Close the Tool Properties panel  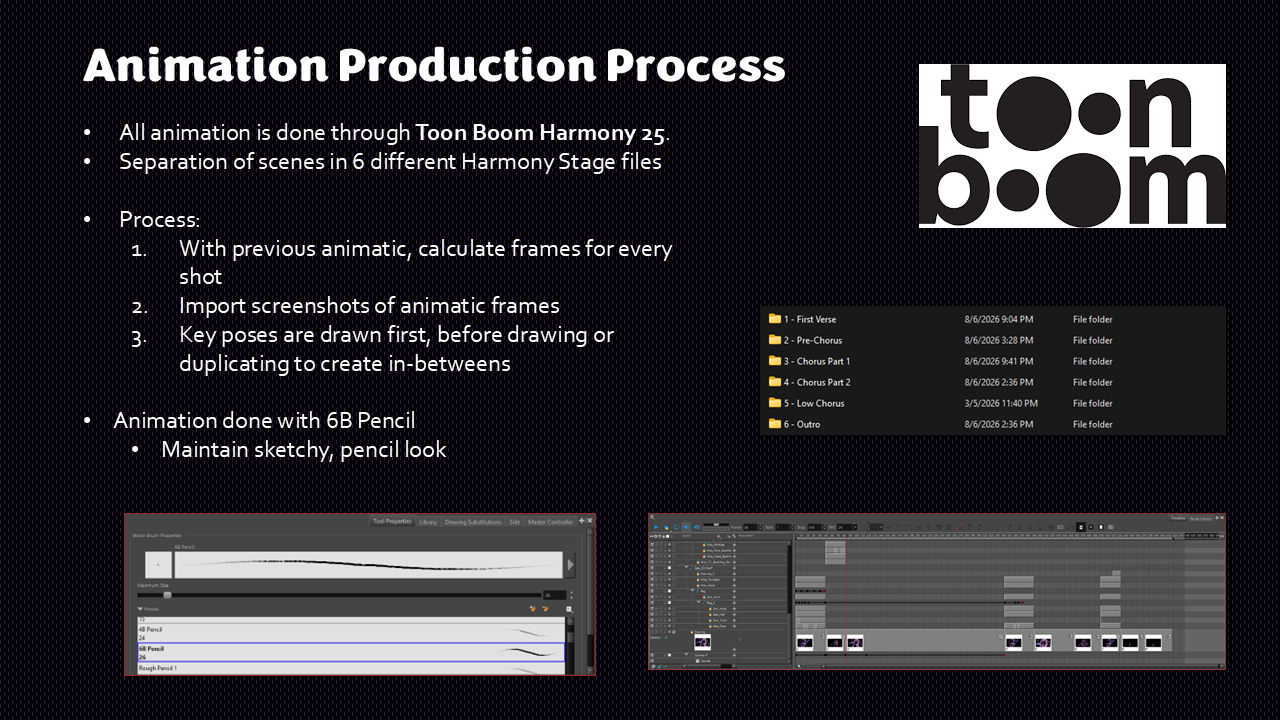coord(590,521)
